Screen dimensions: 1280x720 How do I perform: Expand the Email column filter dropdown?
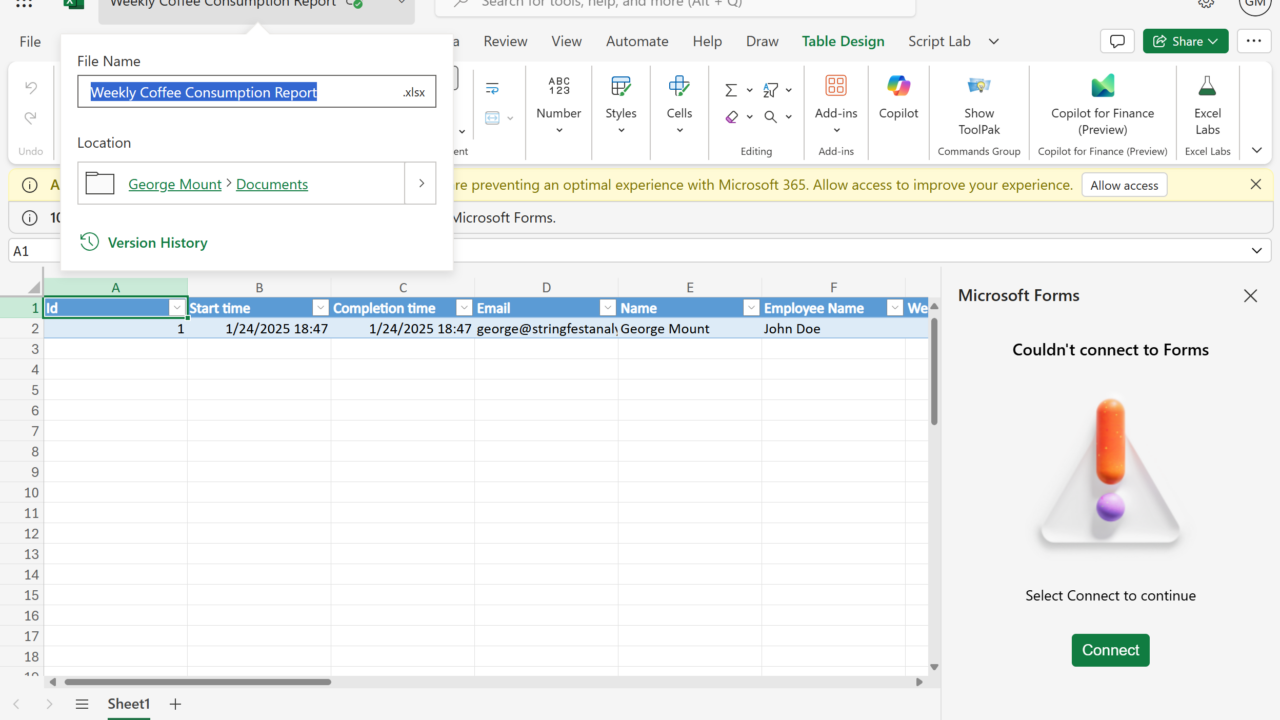pos(607,308)
